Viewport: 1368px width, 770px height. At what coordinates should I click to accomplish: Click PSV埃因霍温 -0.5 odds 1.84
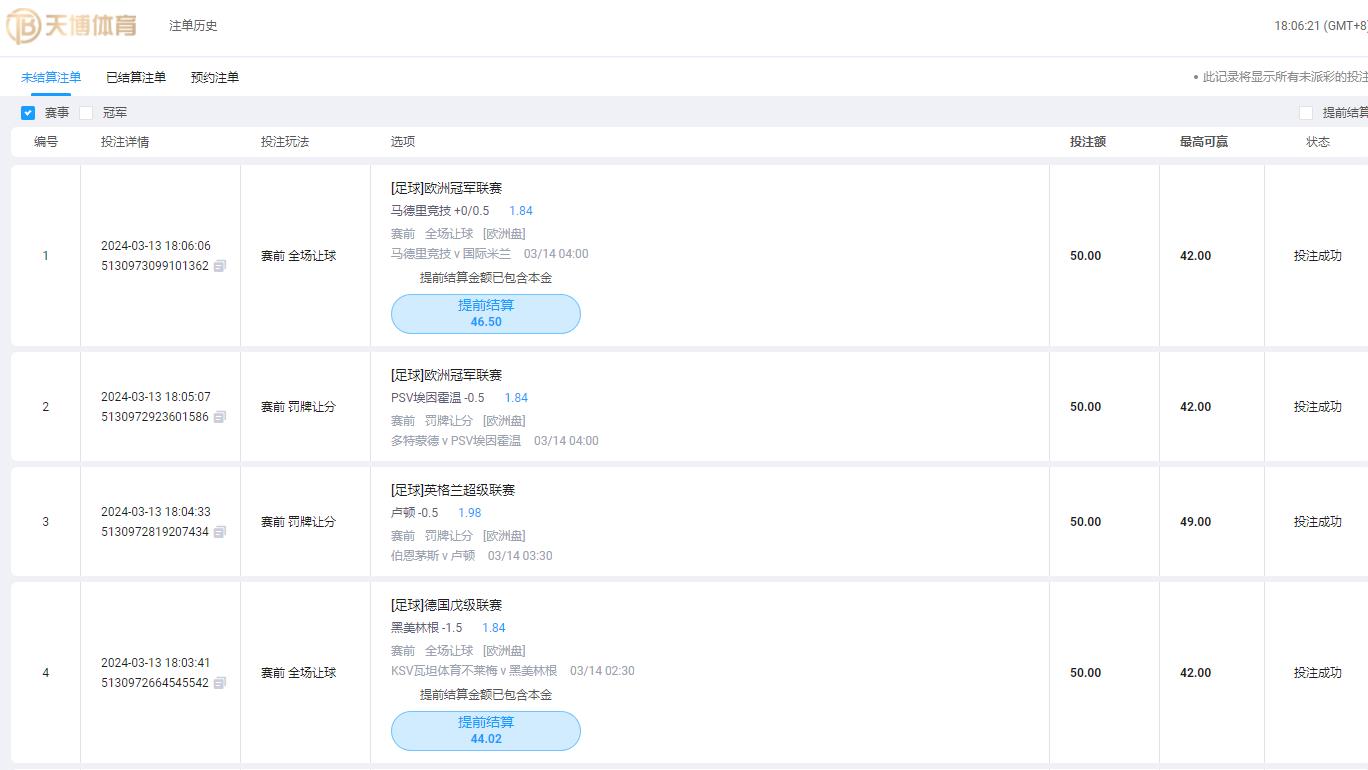click(516, 398)
